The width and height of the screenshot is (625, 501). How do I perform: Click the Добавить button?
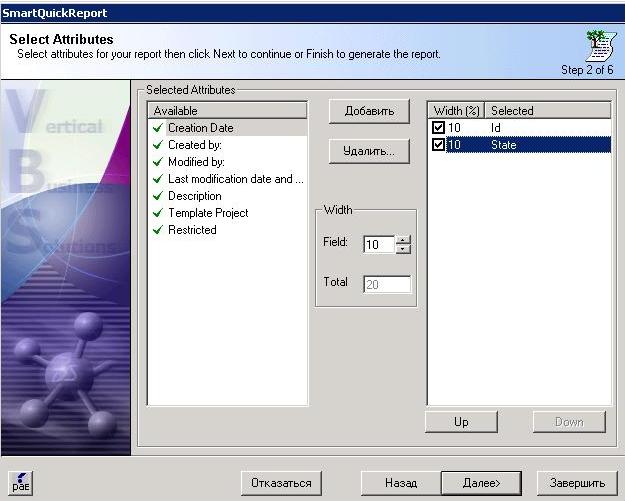[x=369, y=111]
